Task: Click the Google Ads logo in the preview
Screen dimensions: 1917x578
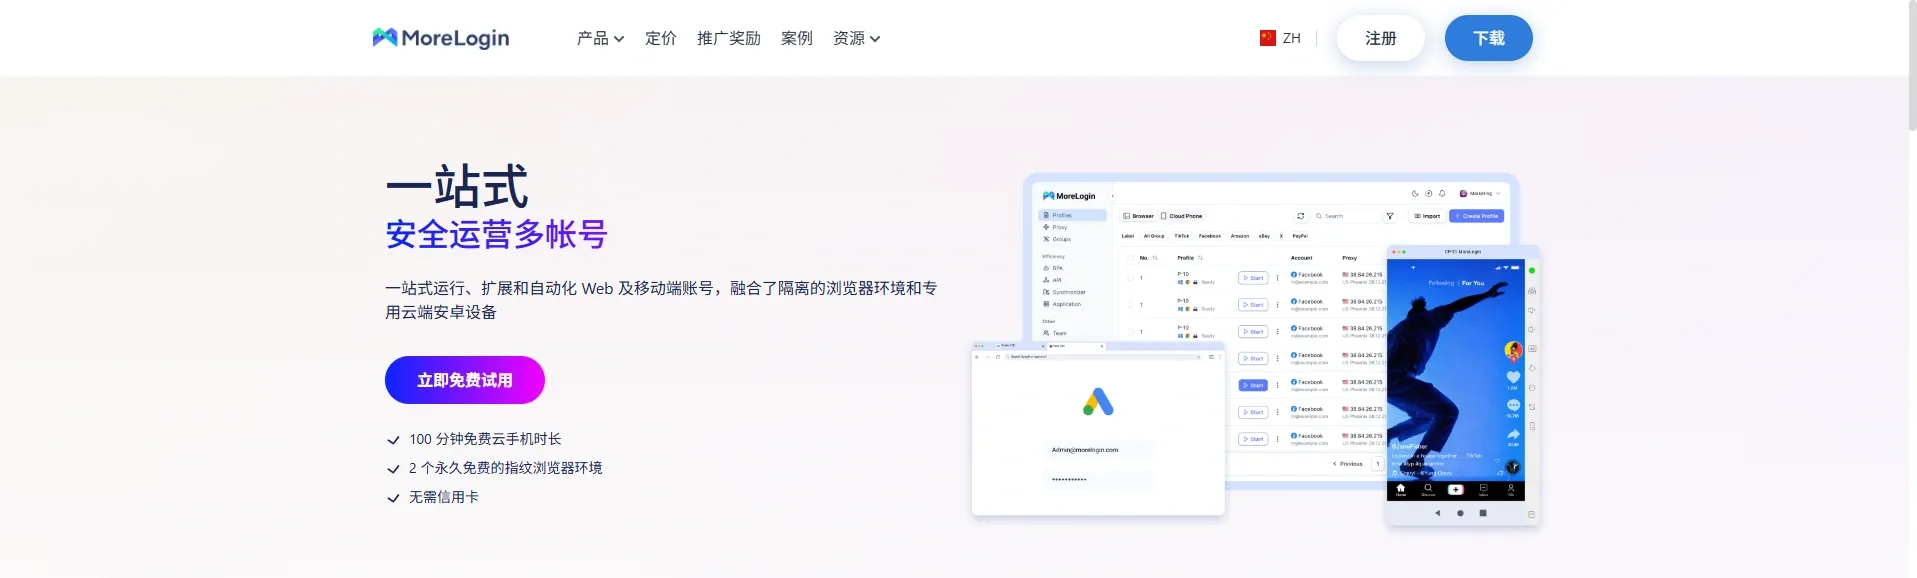Action: (1098, 402)
